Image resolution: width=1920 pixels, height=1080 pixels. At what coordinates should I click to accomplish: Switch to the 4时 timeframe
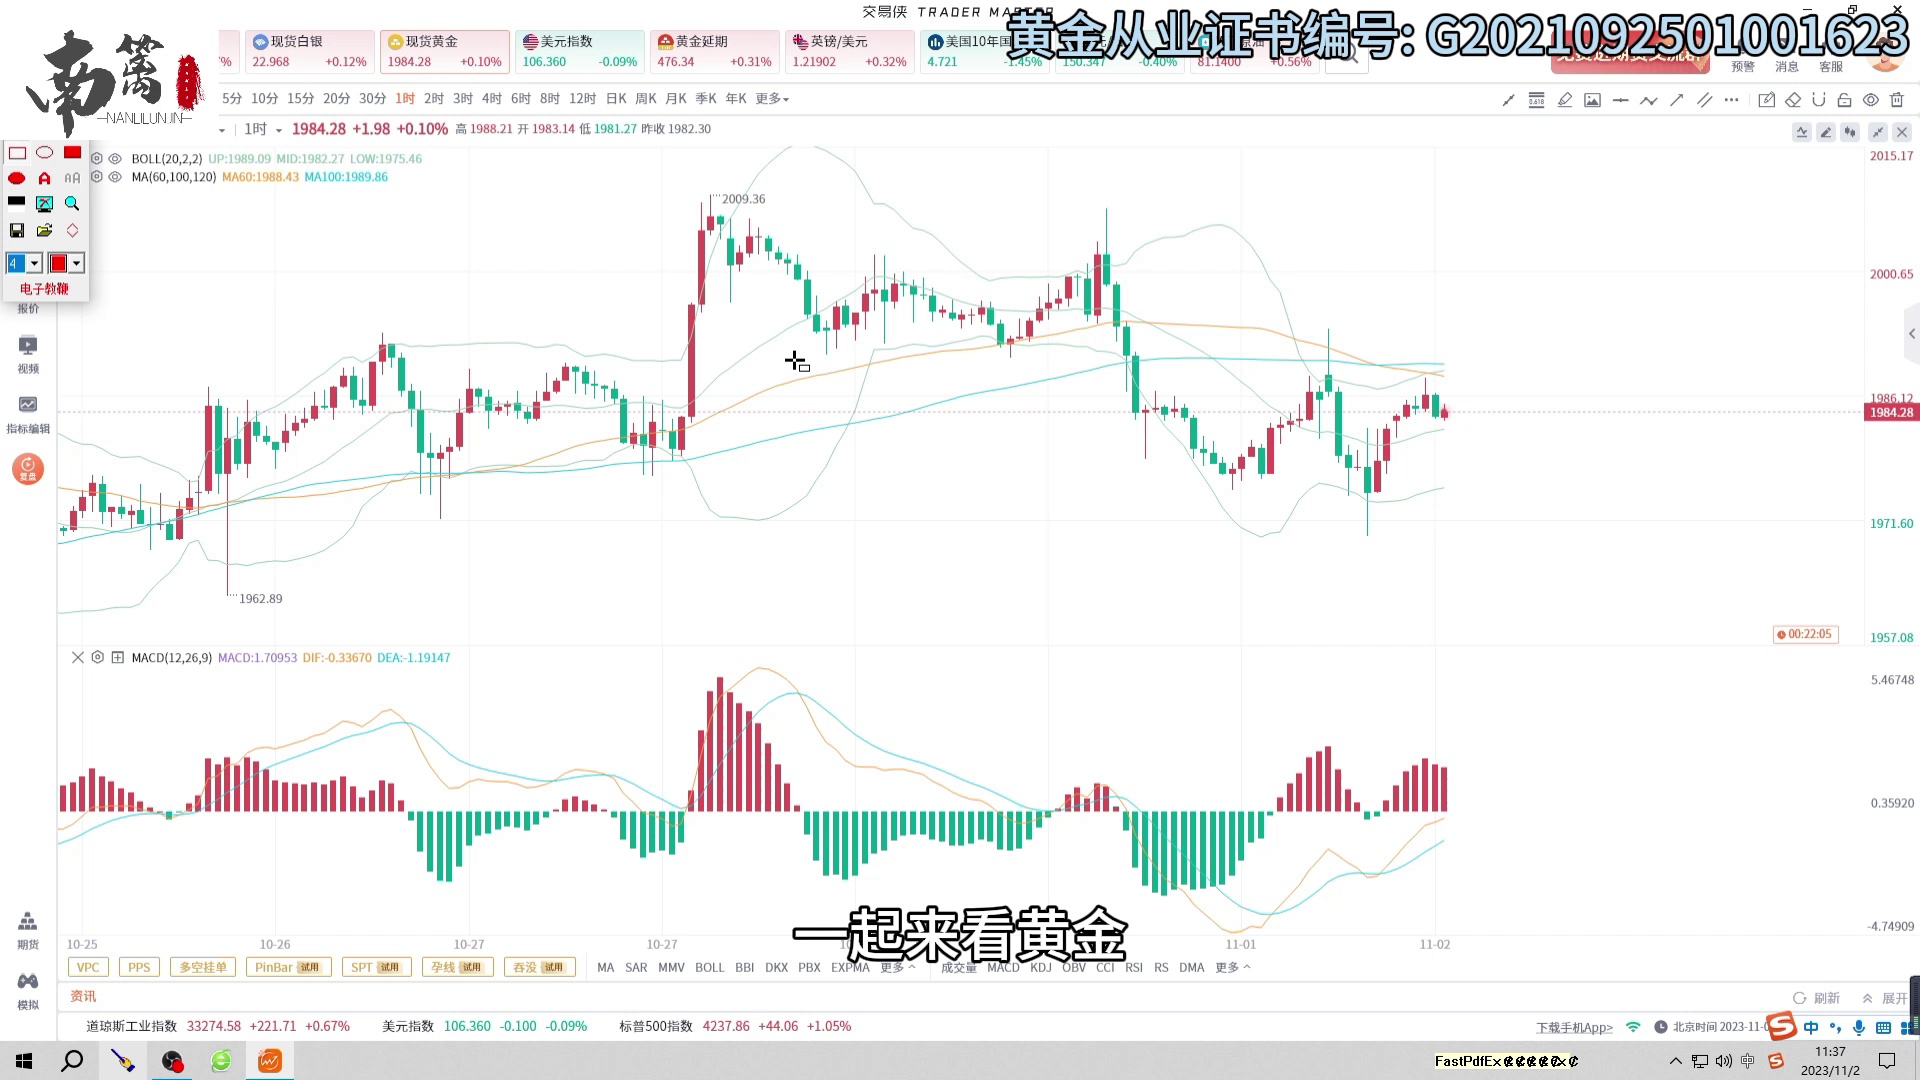491,99
